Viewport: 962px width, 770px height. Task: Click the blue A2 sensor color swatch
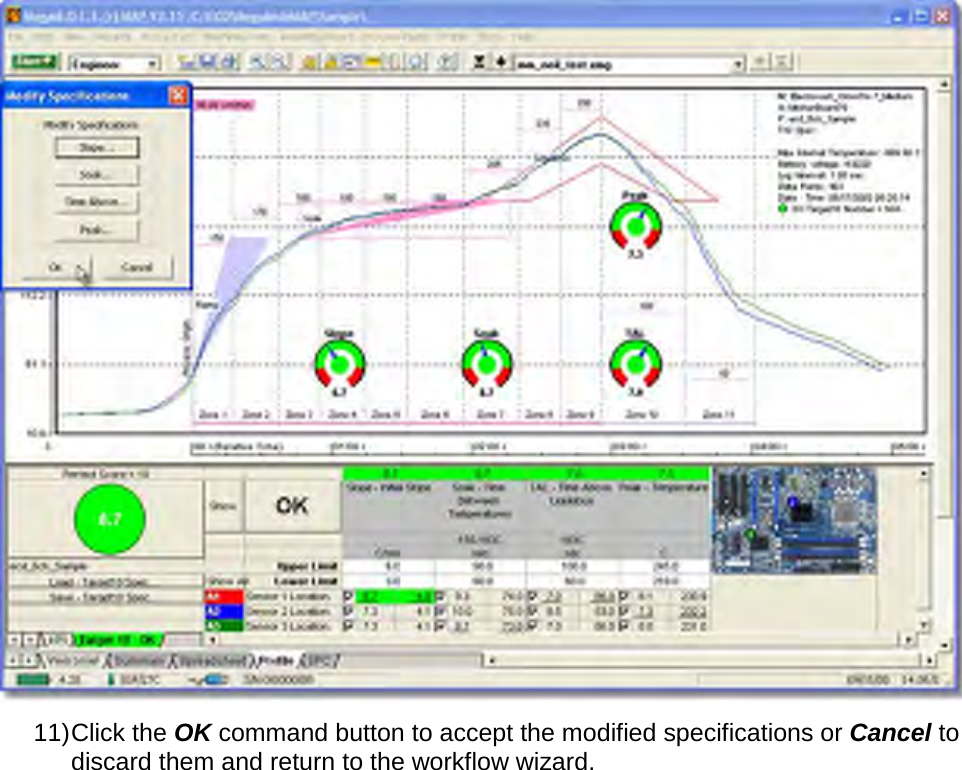[x=223, y=611]
